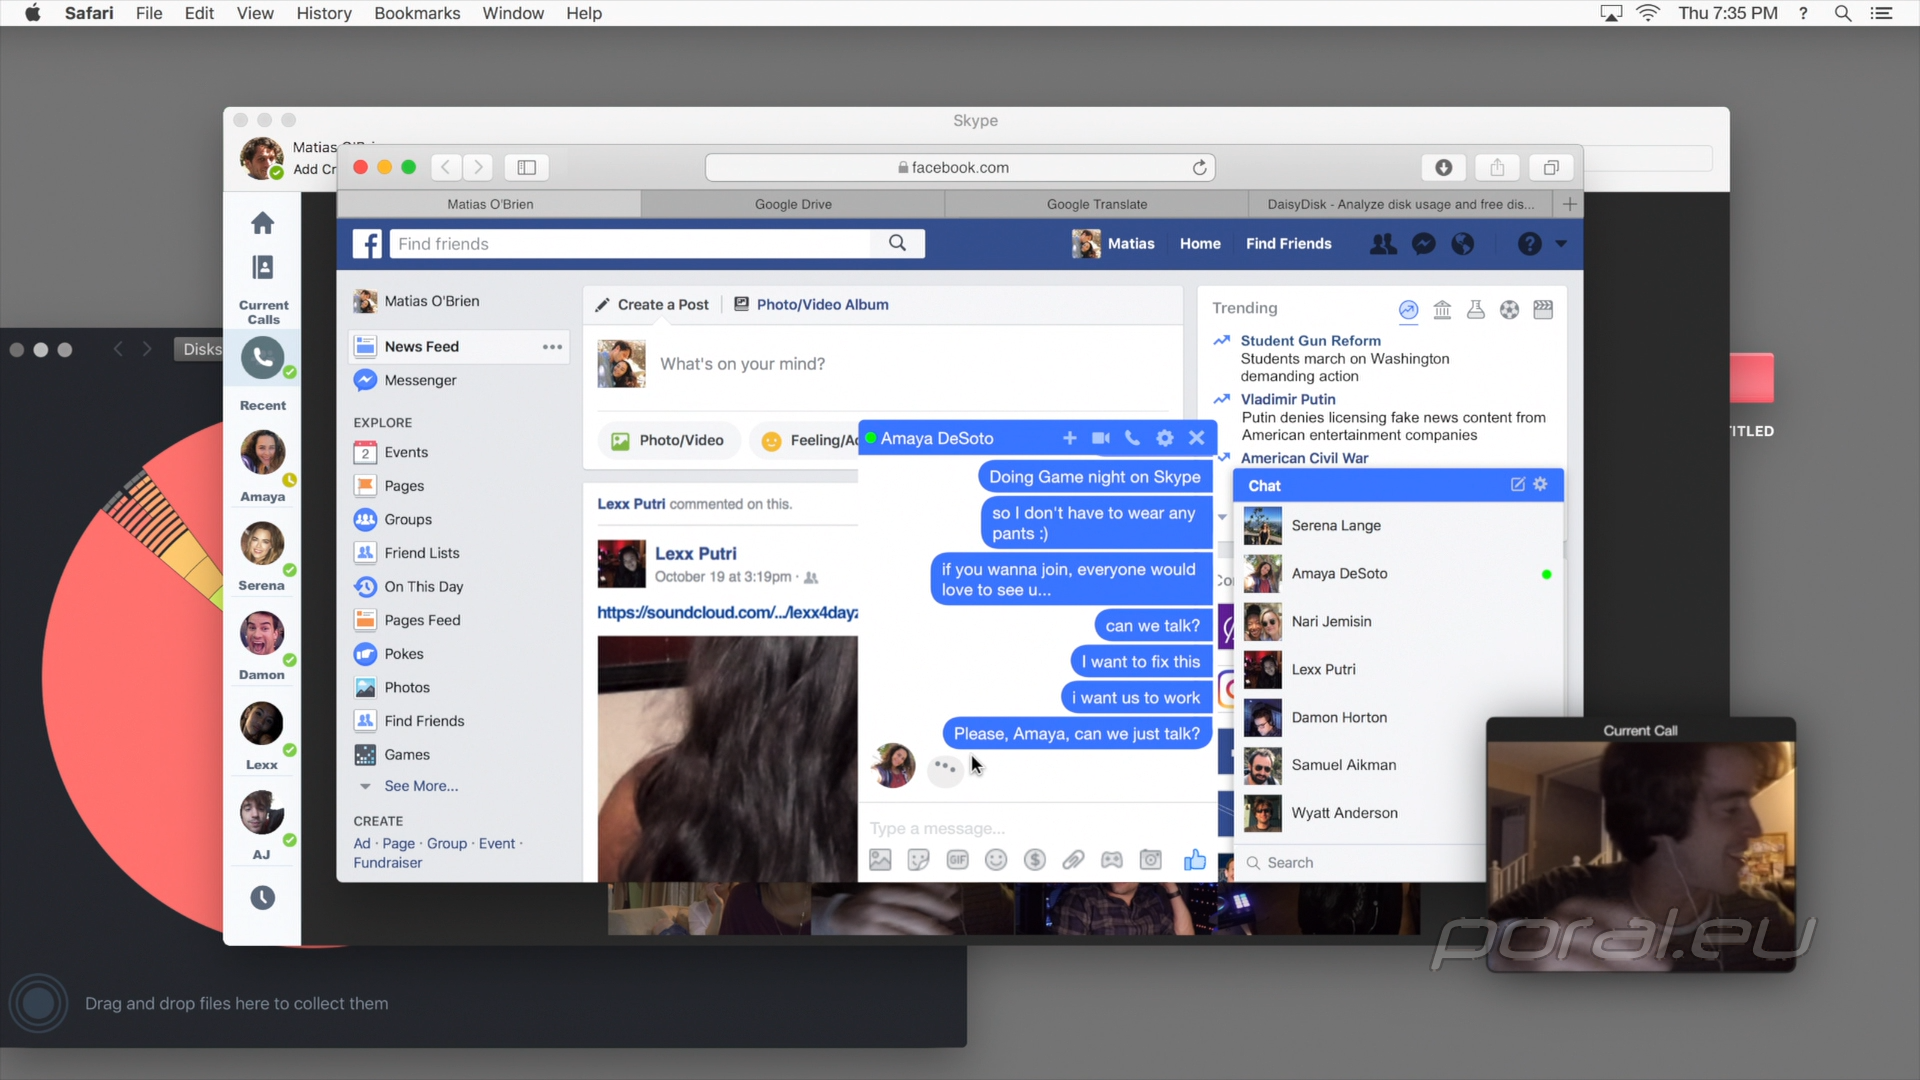Open Messenger icon in Facebook header
Viewport: 1920px width, 1080px height.
coord(1424,244)
